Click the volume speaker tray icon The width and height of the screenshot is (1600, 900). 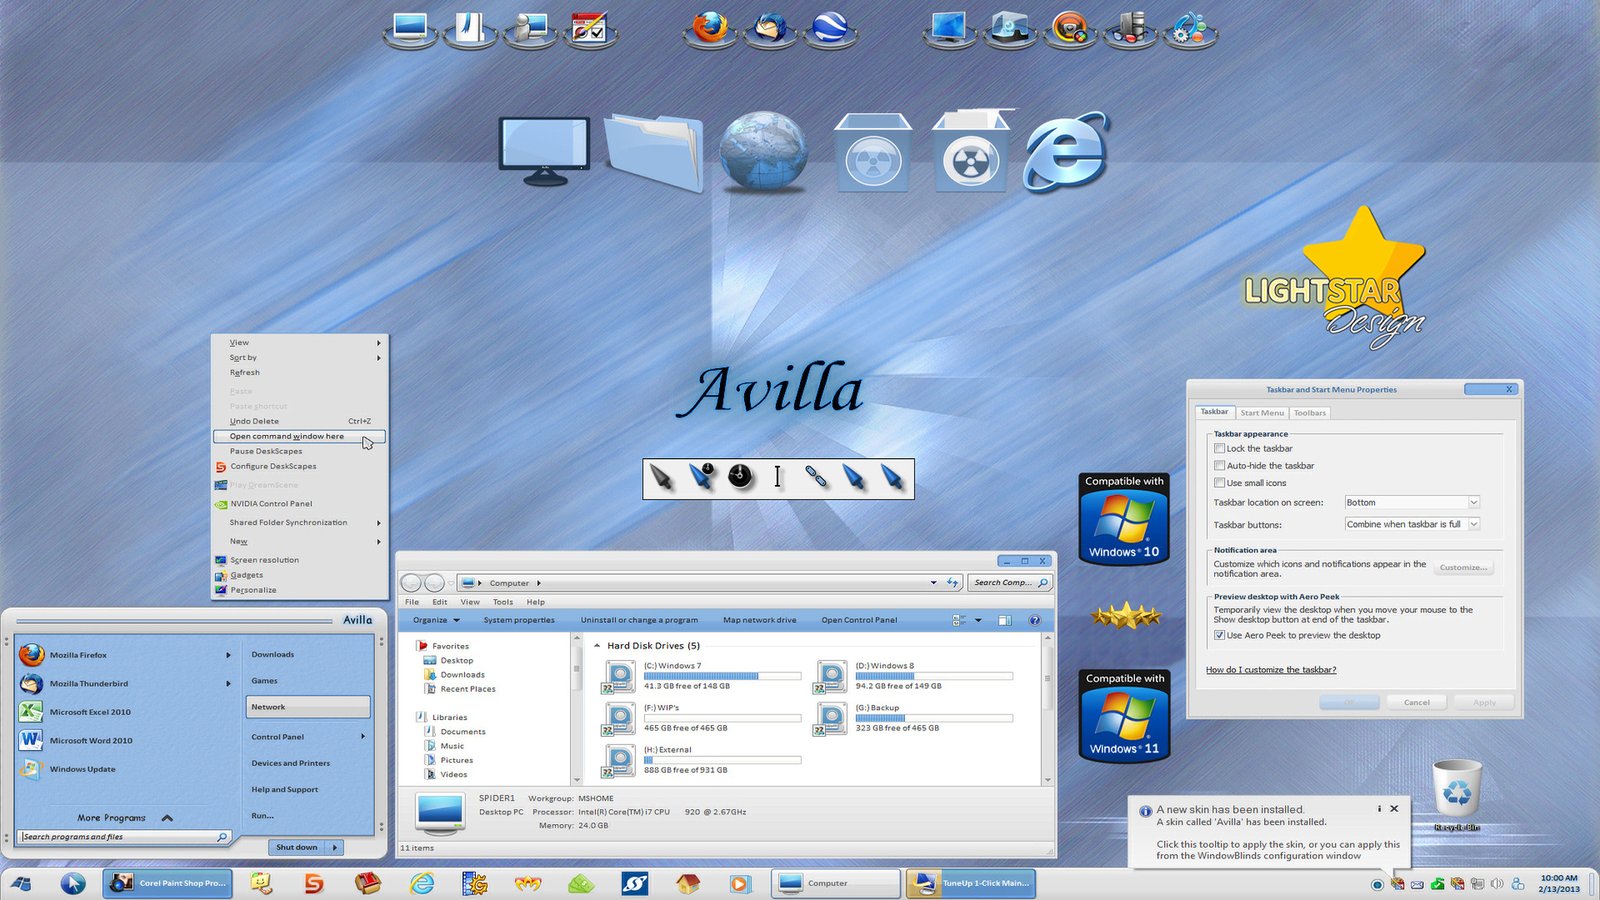pyautogui.click(x=1497, y=884)
